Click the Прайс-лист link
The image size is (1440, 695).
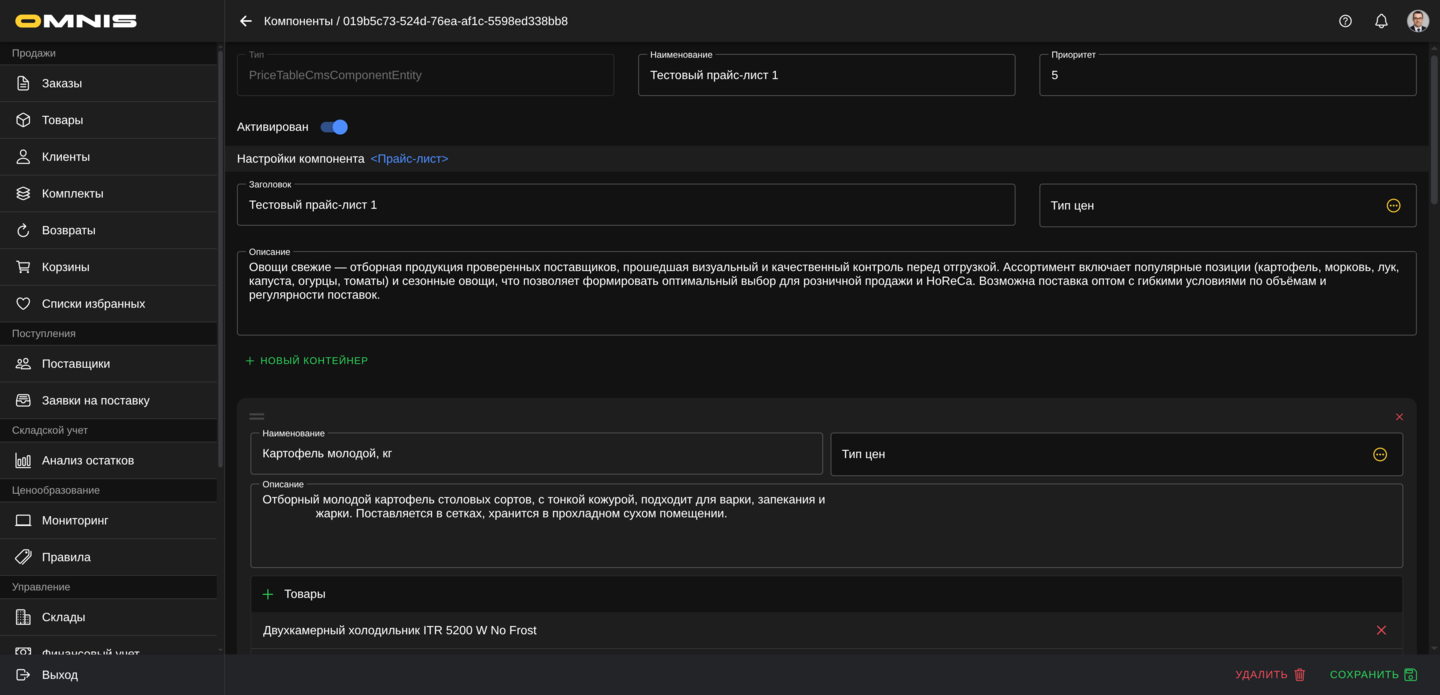409,159
